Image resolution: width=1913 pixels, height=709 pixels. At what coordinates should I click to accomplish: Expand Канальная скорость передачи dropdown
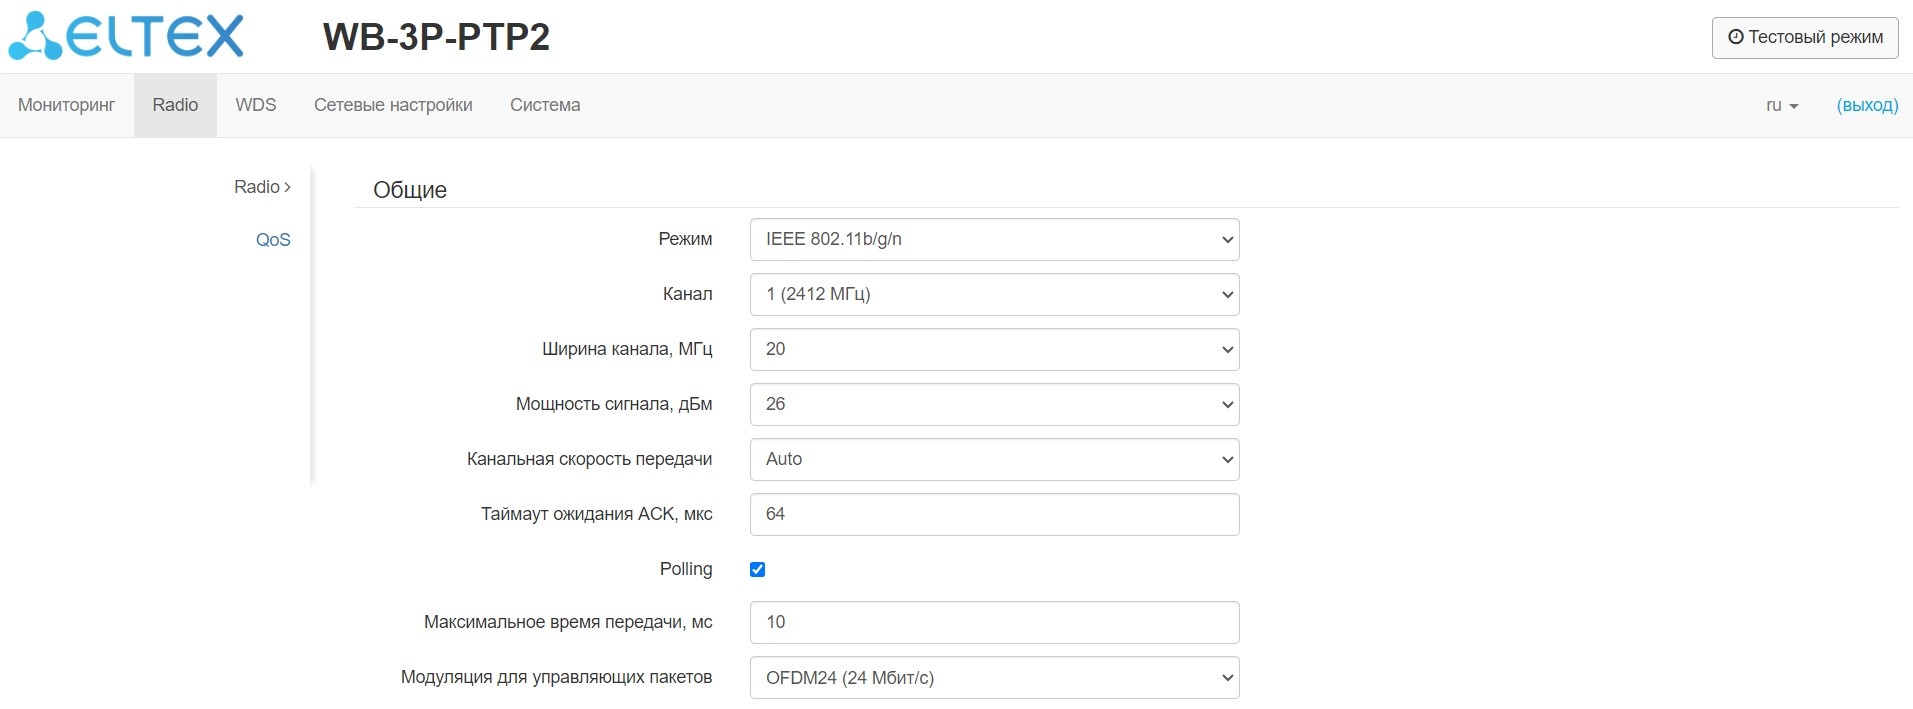994,460
